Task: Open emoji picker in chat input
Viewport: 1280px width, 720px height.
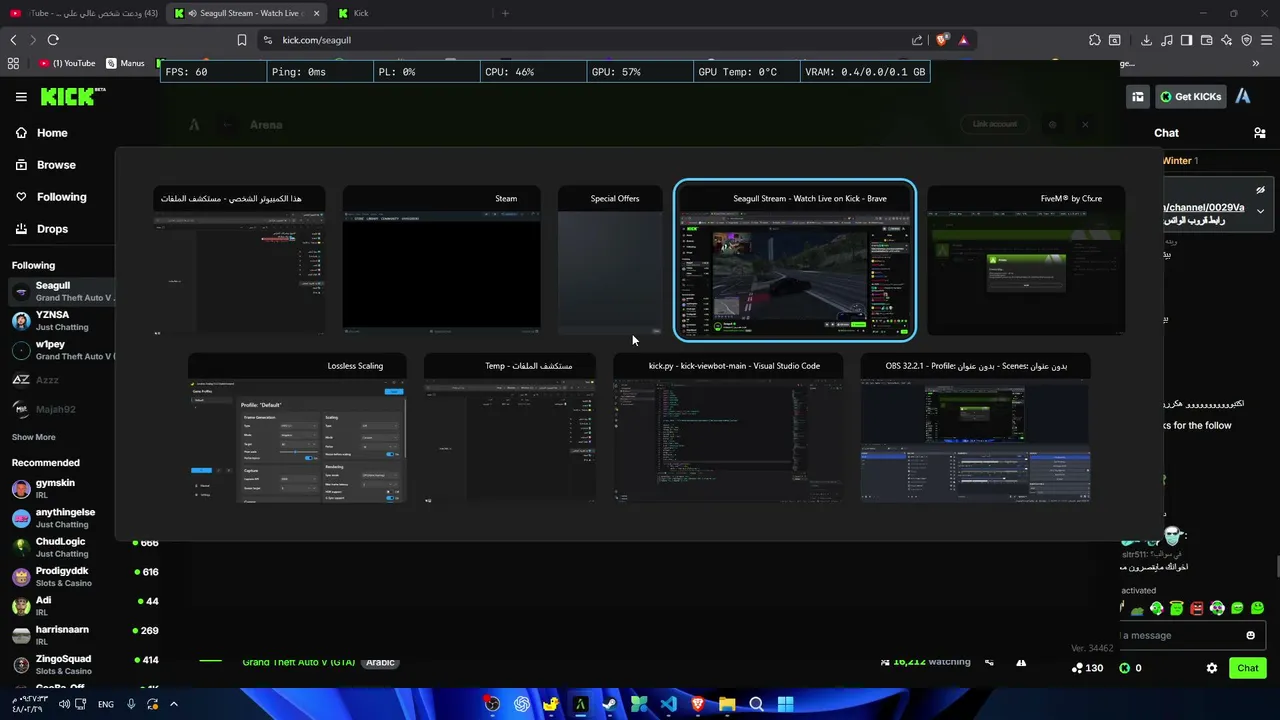Action: tap(1250, 635)
